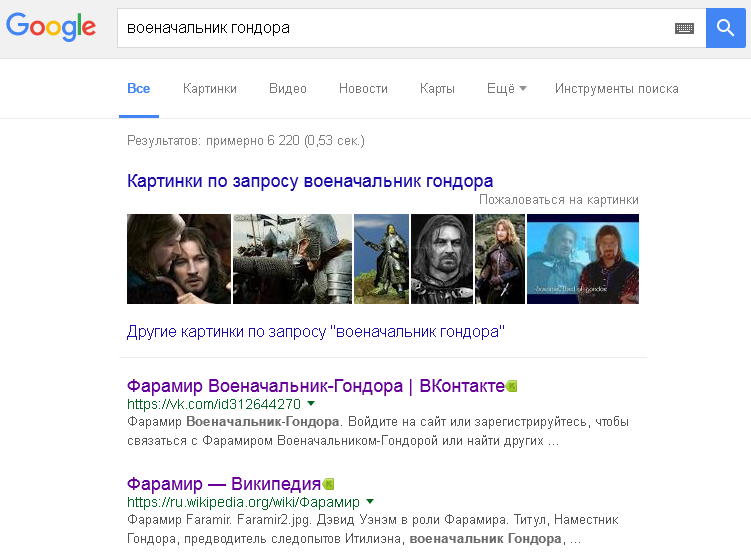The image size is (751, 552).
Task: Click the blue magnifier search button
Action: pos(725,28)
